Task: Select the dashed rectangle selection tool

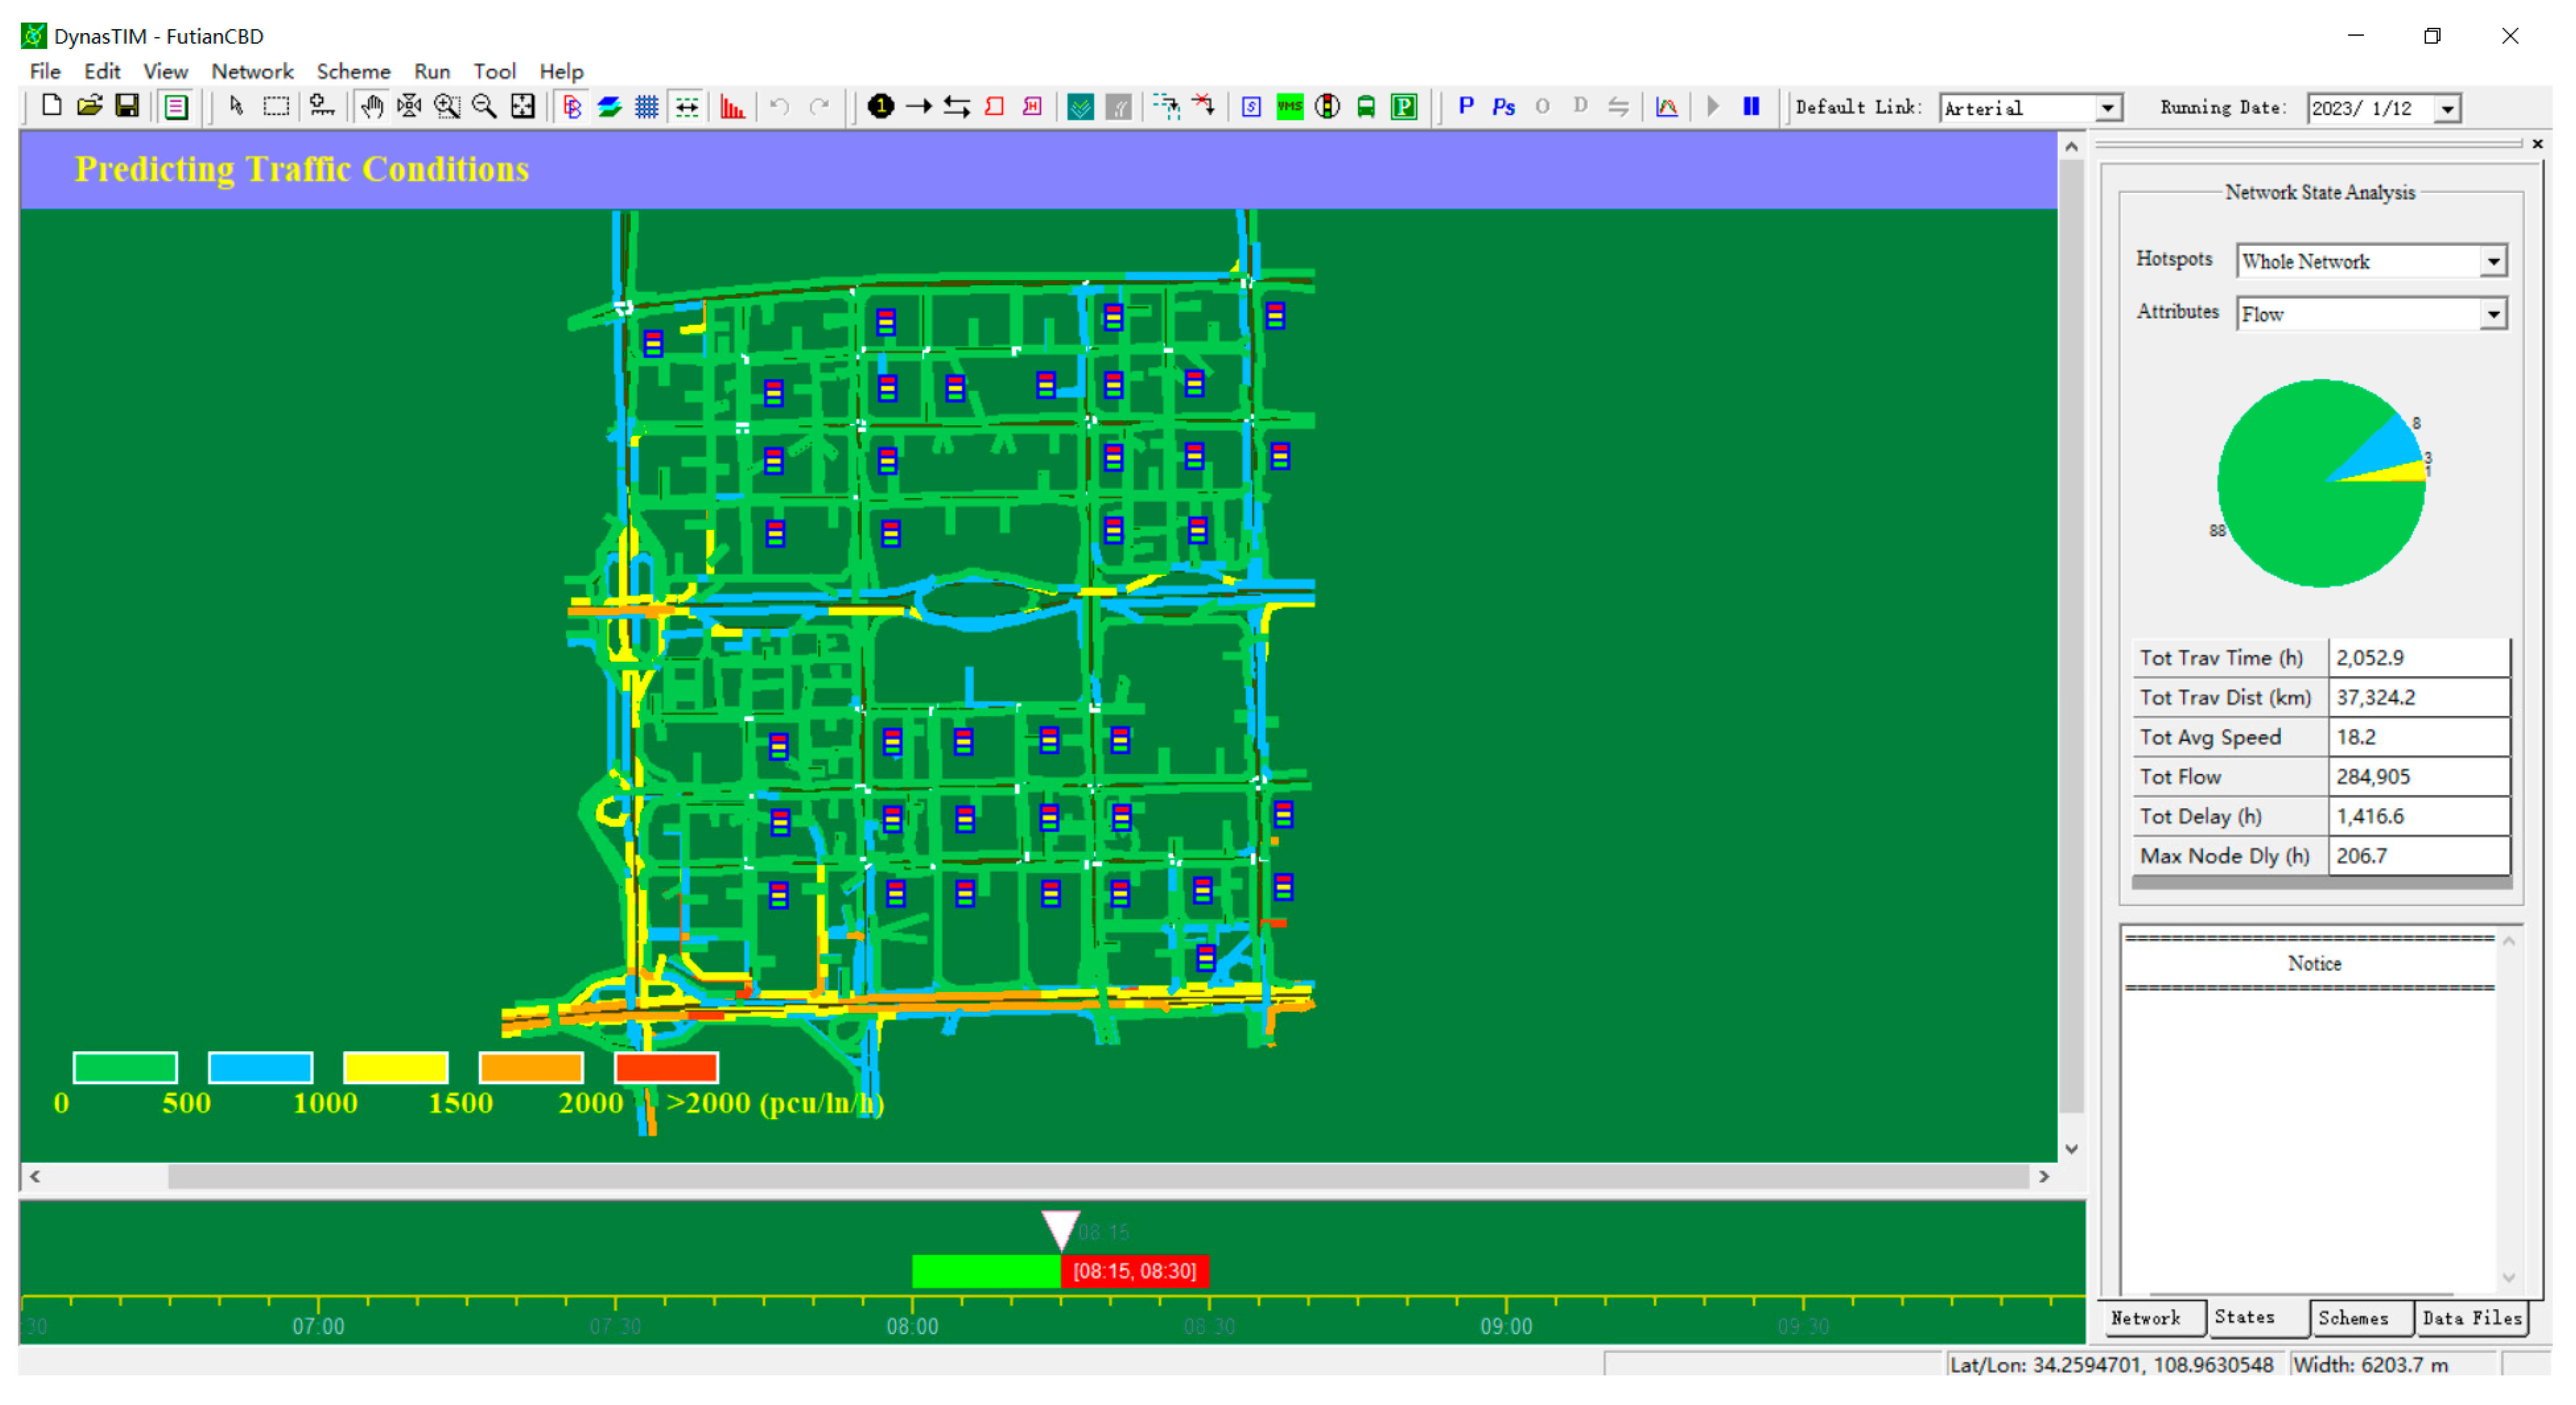Action: (x=275, y=106)
